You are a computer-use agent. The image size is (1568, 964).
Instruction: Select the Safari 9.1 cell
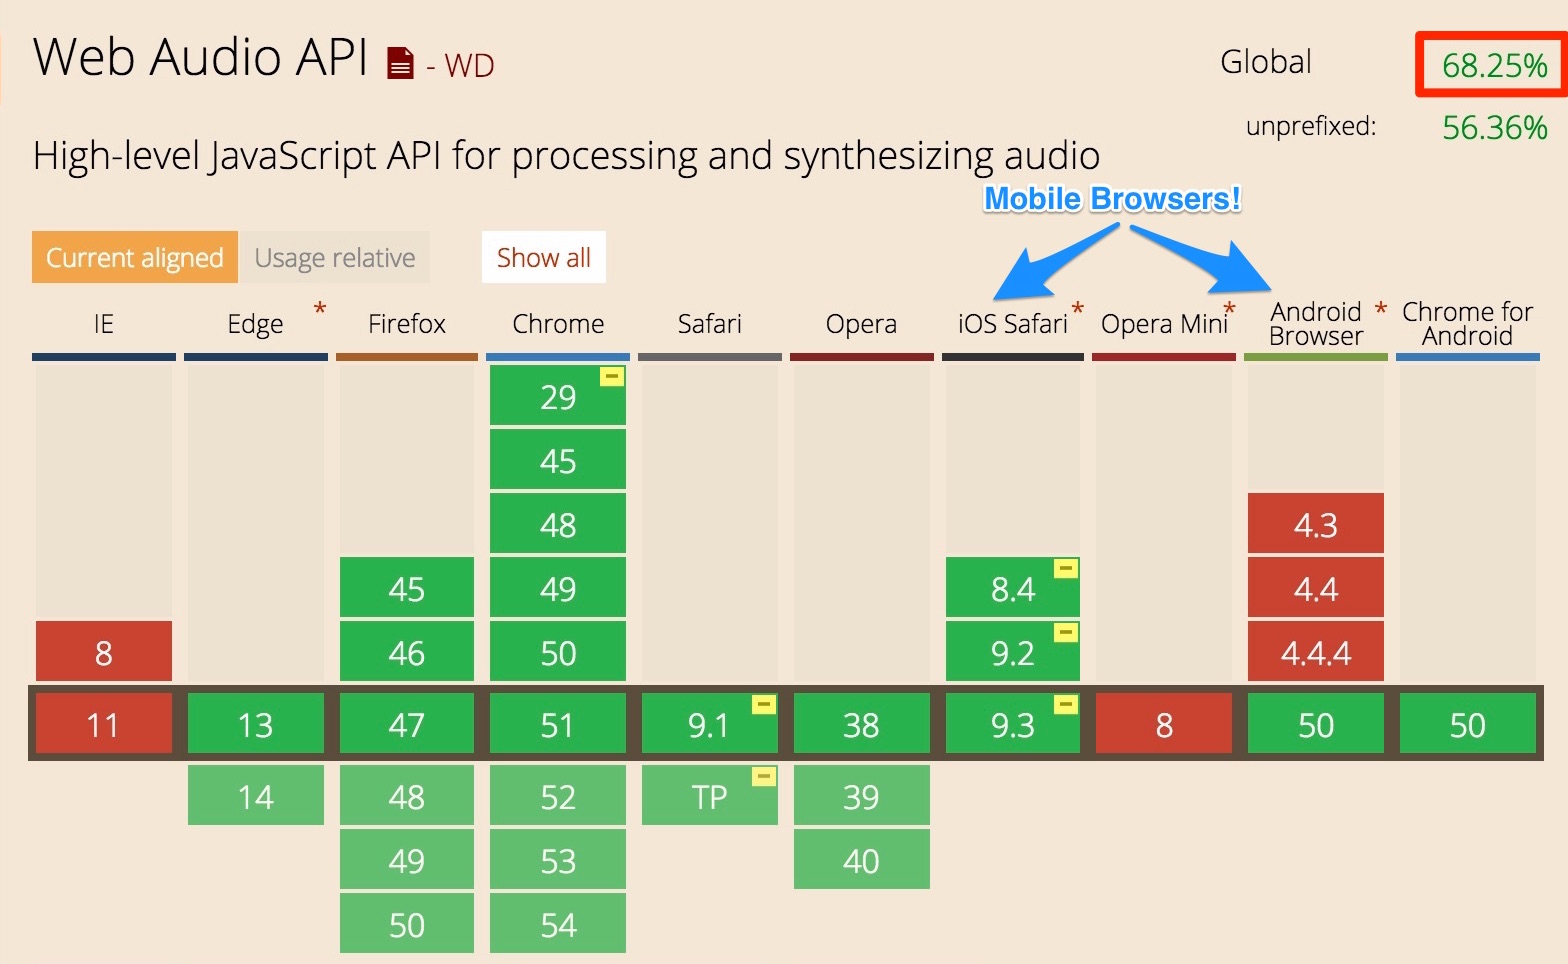(x=710, y=723)
